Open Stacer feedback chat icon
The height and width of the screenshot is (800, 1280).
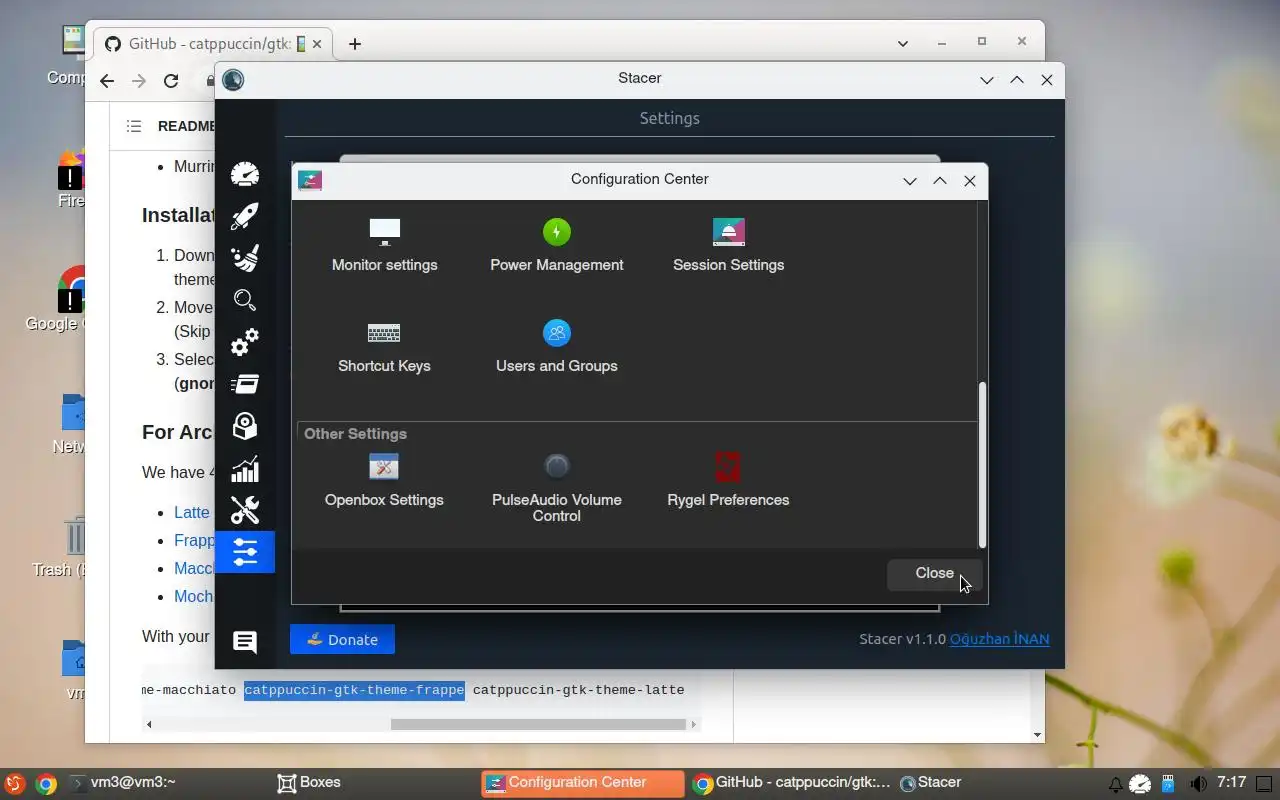pos(245,641)
